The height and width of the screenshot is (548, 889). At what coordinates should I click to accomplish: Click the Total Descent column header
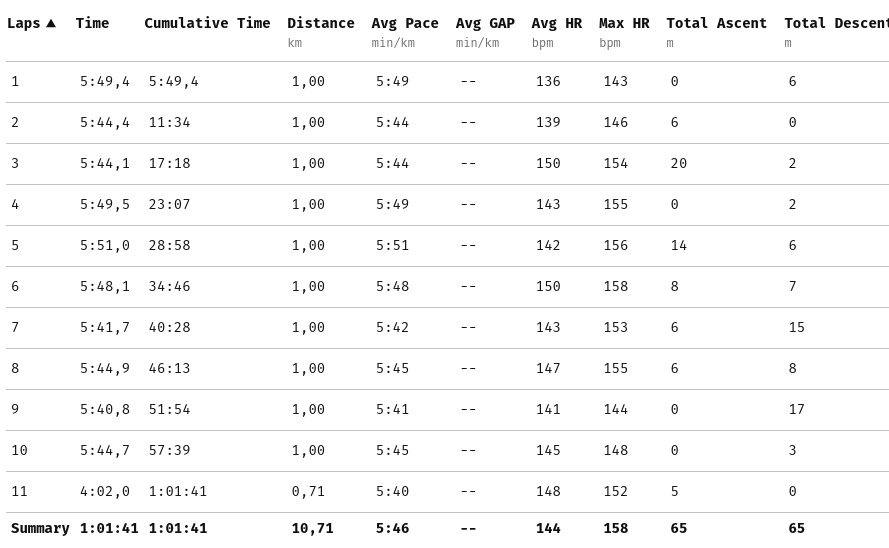tap(836, 23)
